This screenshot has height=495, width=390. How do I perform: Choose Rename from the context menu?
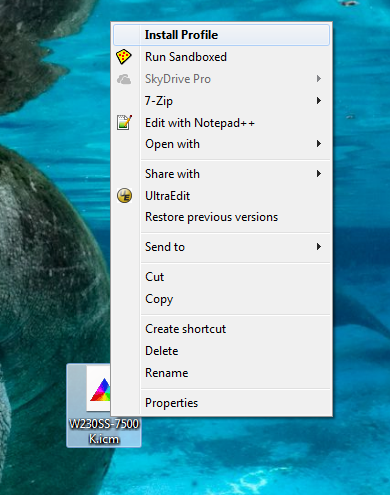(x=221, y=373)
